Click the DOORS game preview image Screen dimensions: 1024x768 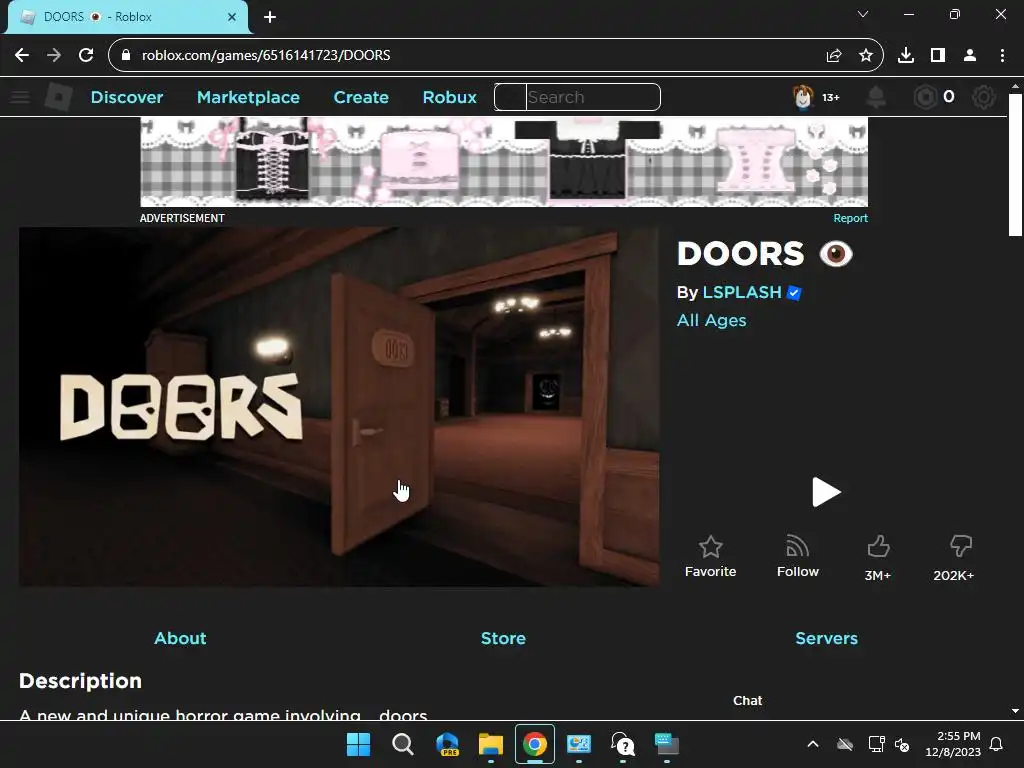click(x=339, y=407)
